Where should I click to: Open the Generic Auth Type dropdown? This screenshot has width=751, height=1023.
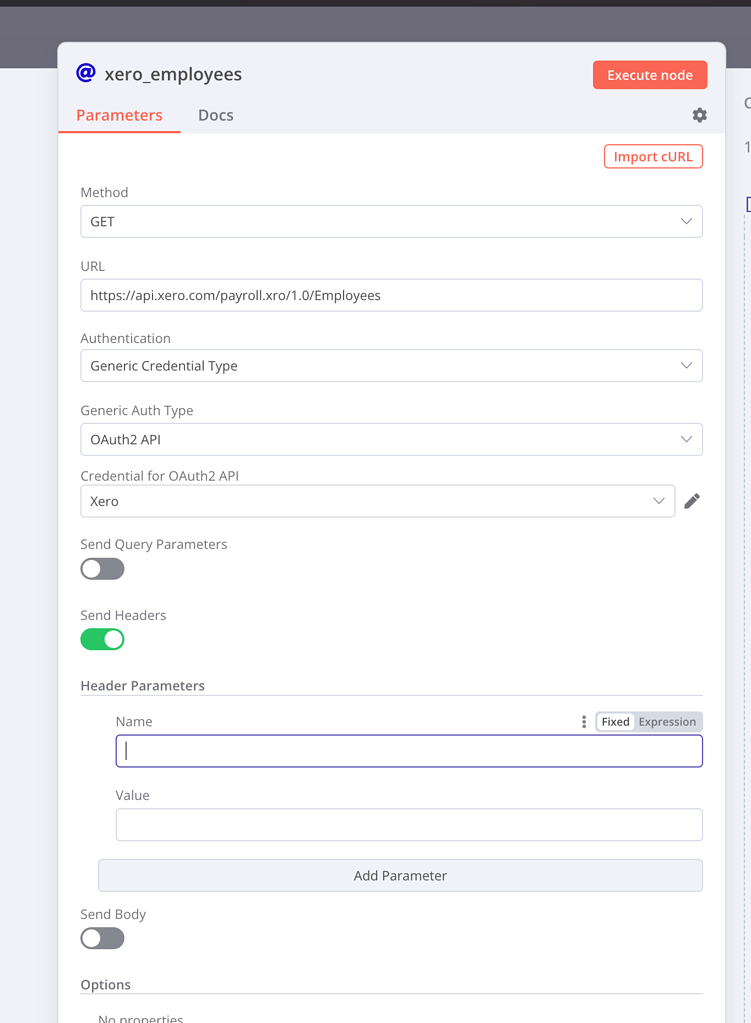[391, 440]
